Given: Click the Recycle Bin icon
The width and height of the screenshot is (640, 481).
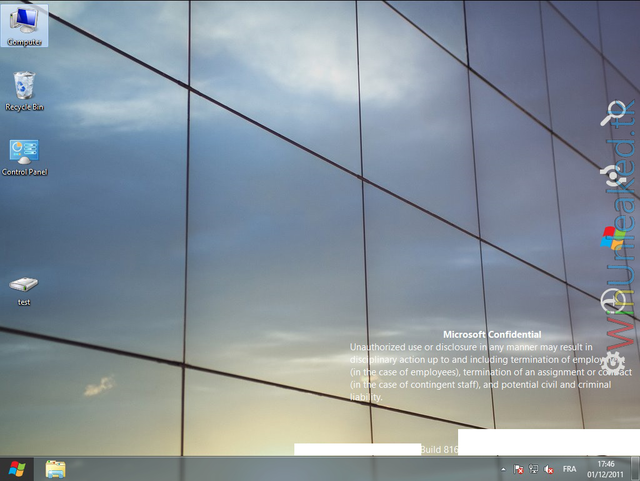Looking at the screenshot, I should (24, 88).
